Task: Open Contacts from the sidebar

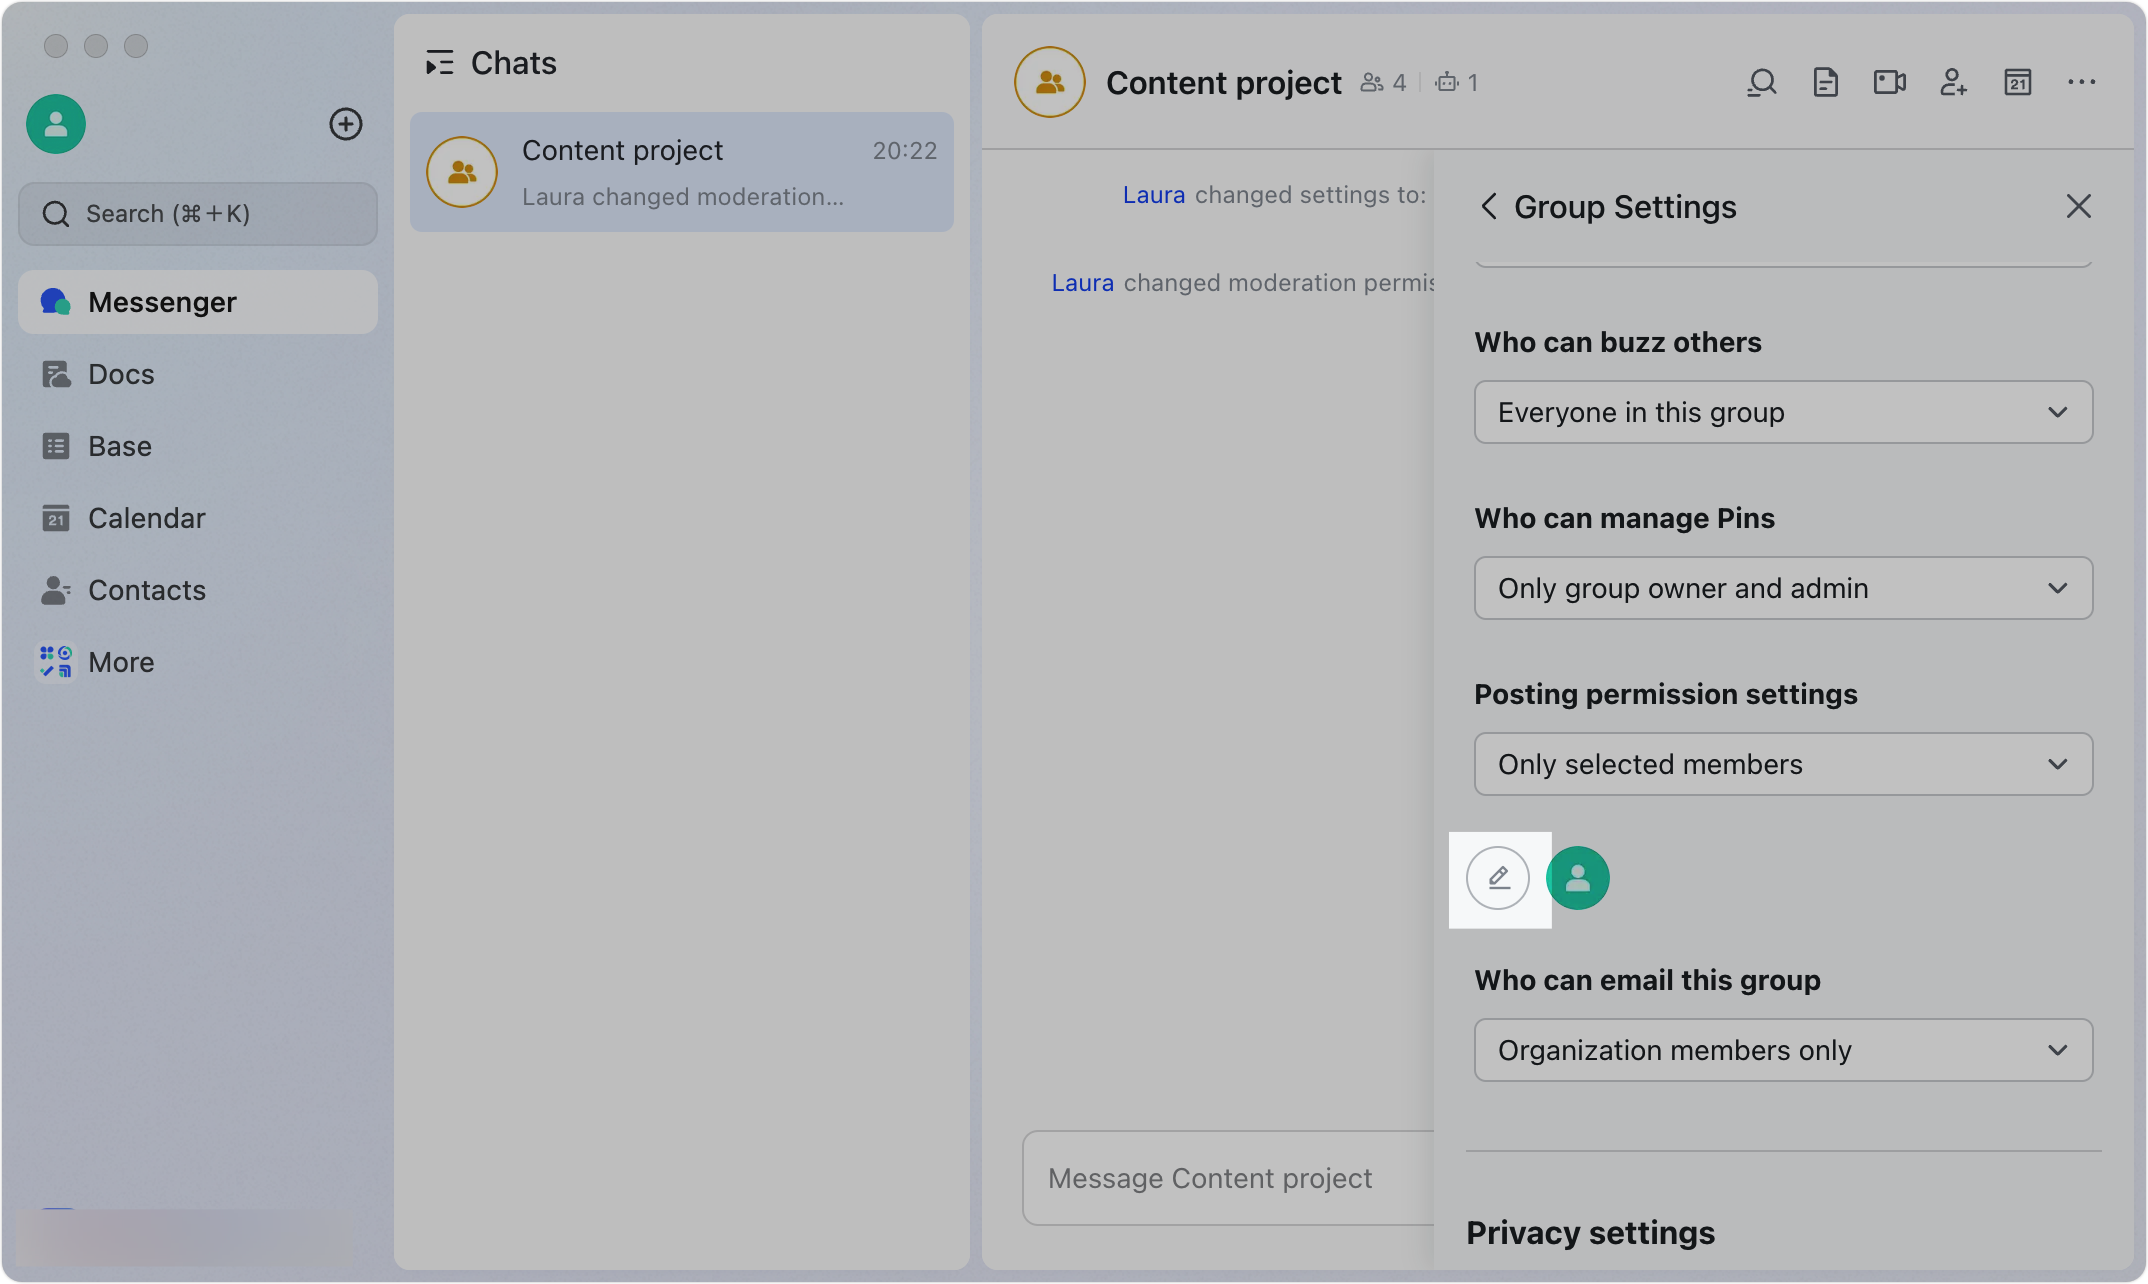Action: point(198,590)
